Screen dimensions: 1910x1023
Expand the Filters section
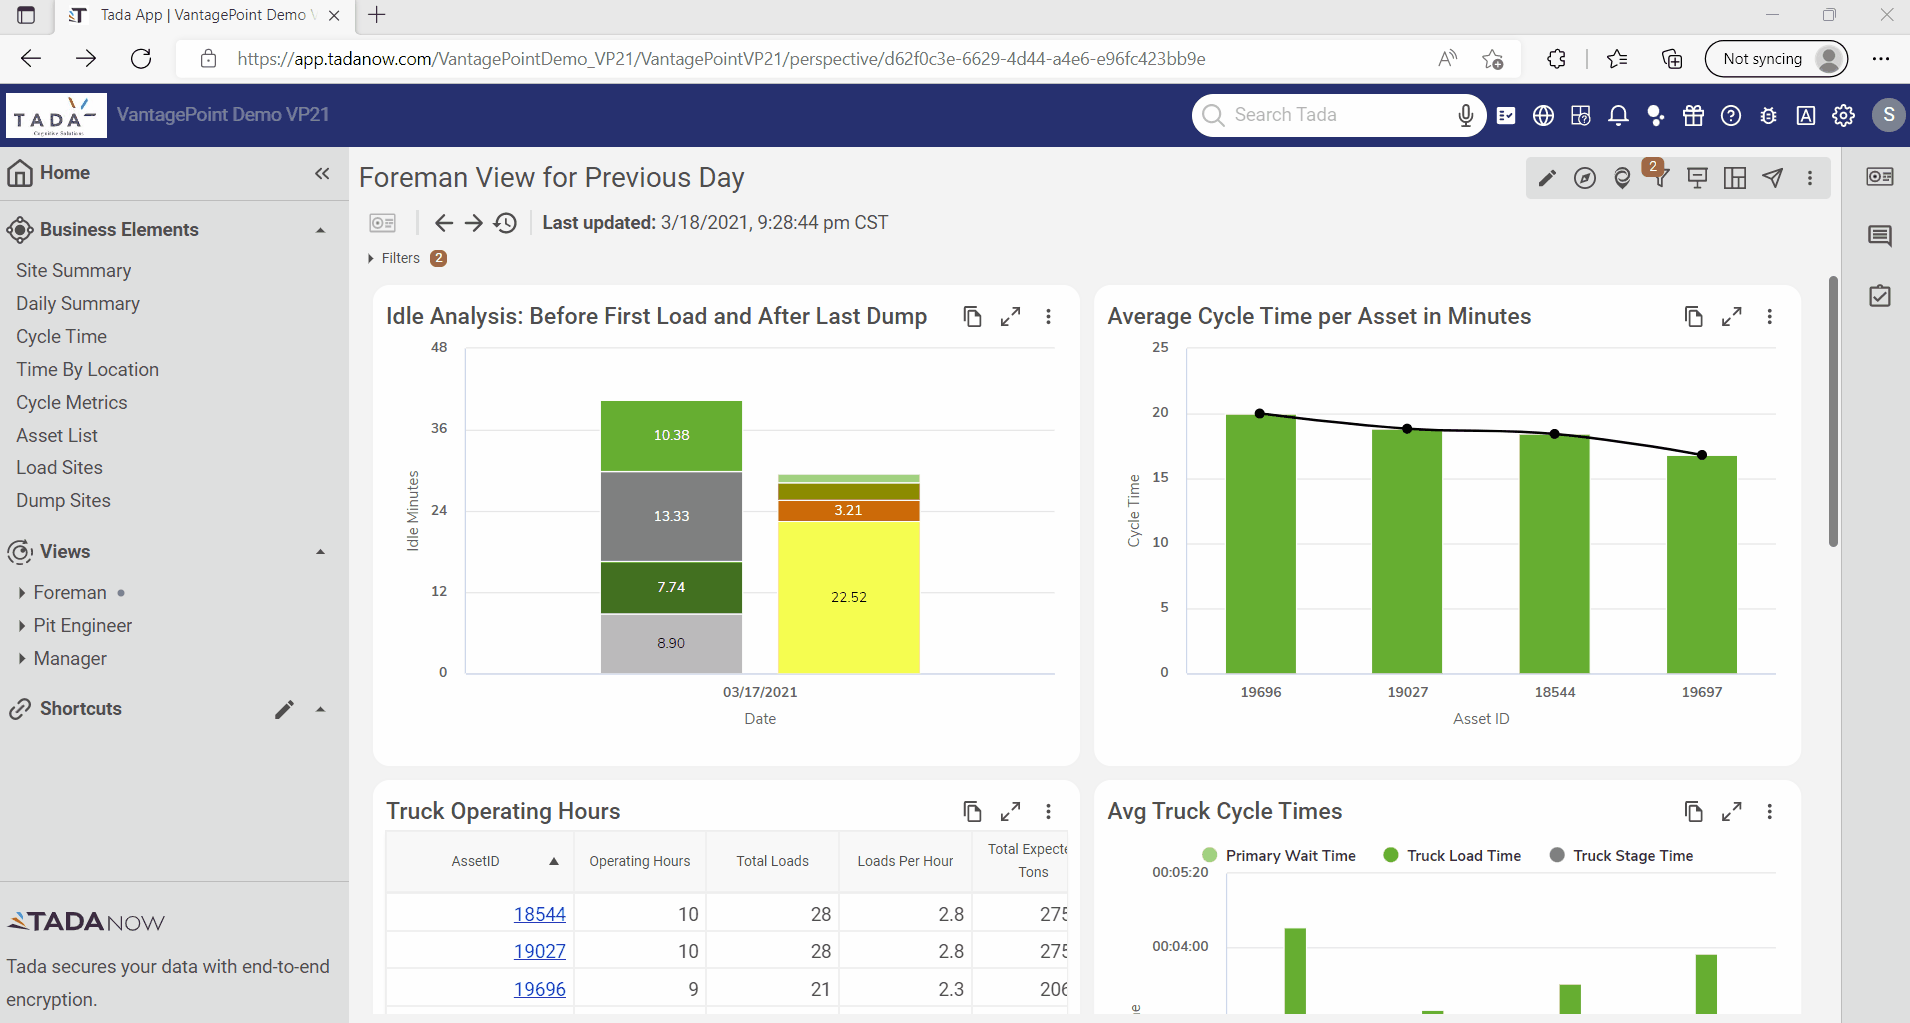[394, 258]
